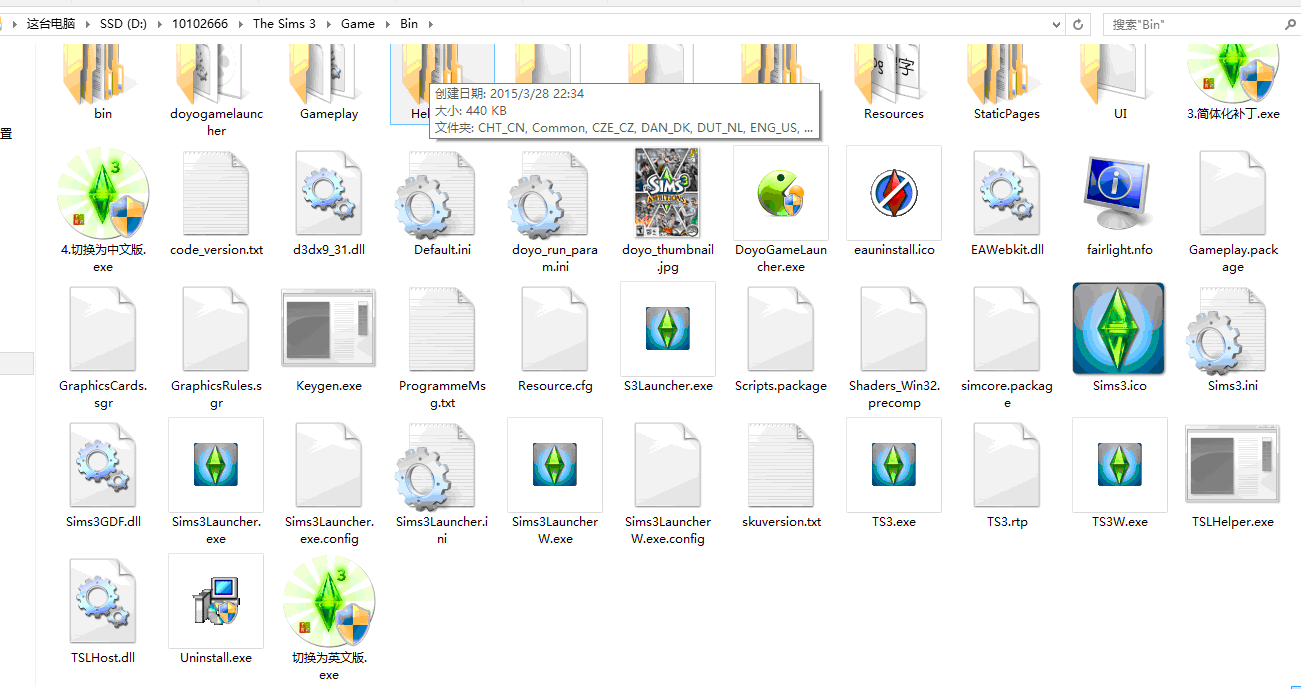Select Resource.cfg file

[555, 339]
